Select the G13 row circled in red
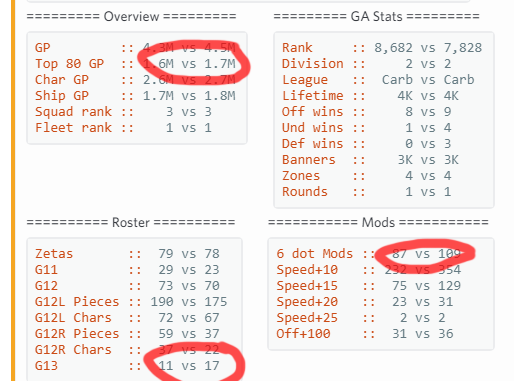The height and width of the screenshot is (381, 514). click(127, 366)
